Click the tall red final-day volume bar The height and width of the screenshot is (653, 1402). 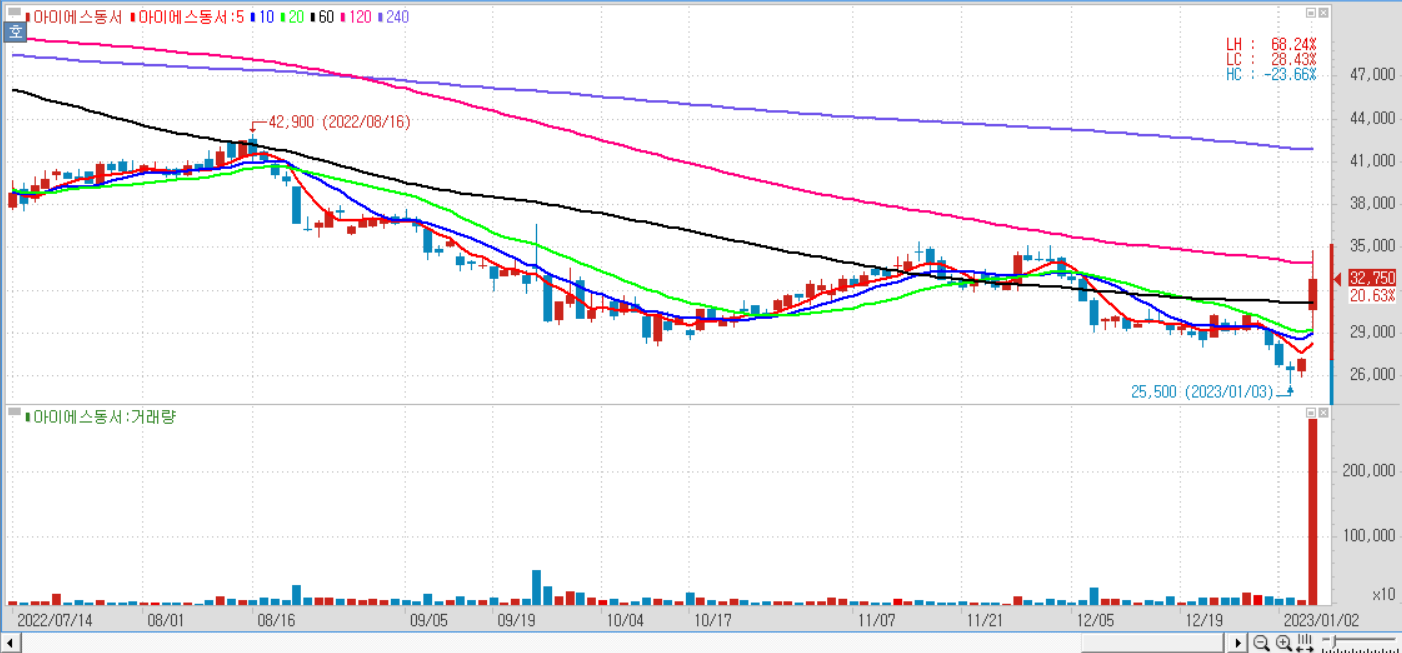point(1313,512)
